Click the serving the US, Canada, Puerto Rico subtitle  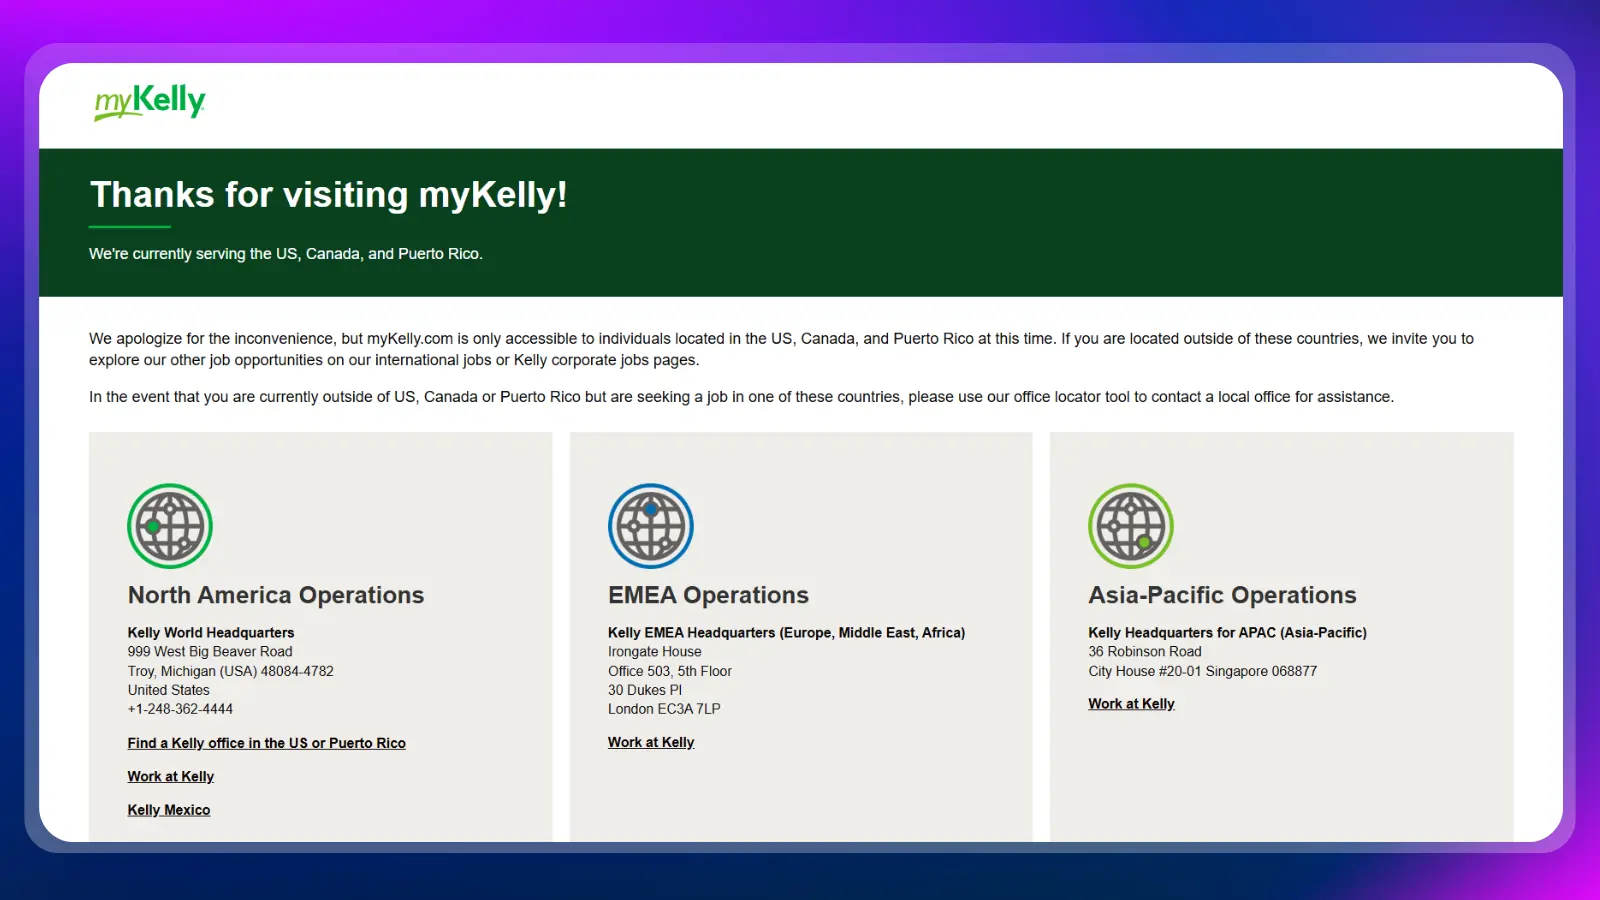pyautogui.click(x=286, y=254)
